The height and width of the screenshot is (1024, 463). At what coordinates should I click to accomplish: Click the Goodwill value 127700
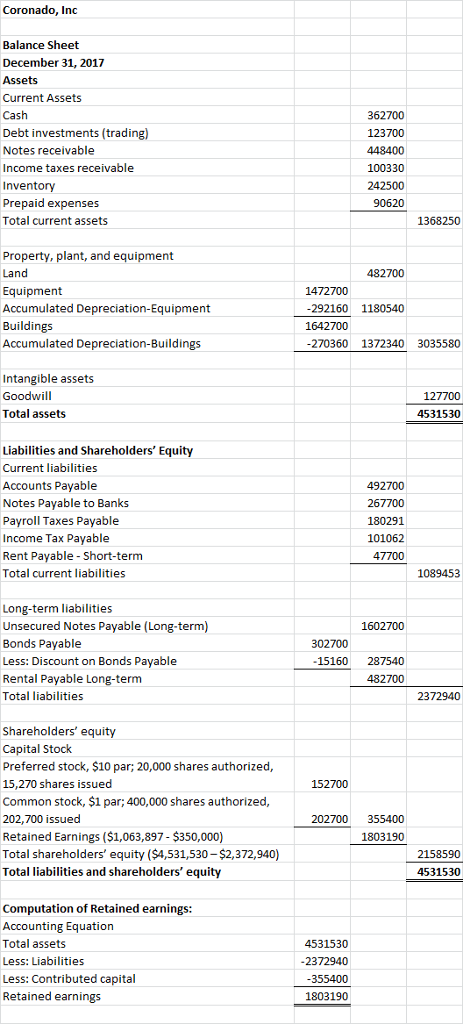[442, 396]
